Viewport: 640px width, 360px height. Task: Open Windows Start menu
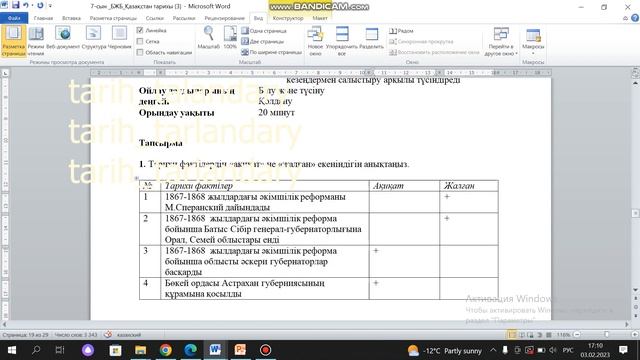11,350
